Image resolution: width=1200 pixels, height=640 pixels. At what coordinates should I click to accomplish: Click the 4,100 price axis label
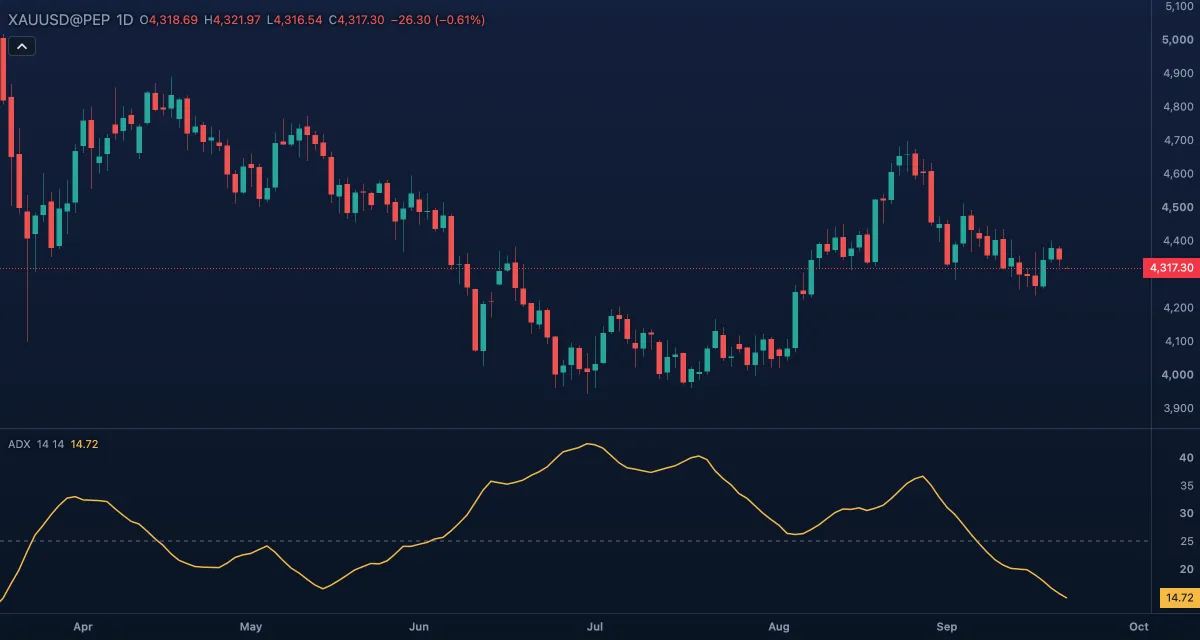click(1180, 341)
